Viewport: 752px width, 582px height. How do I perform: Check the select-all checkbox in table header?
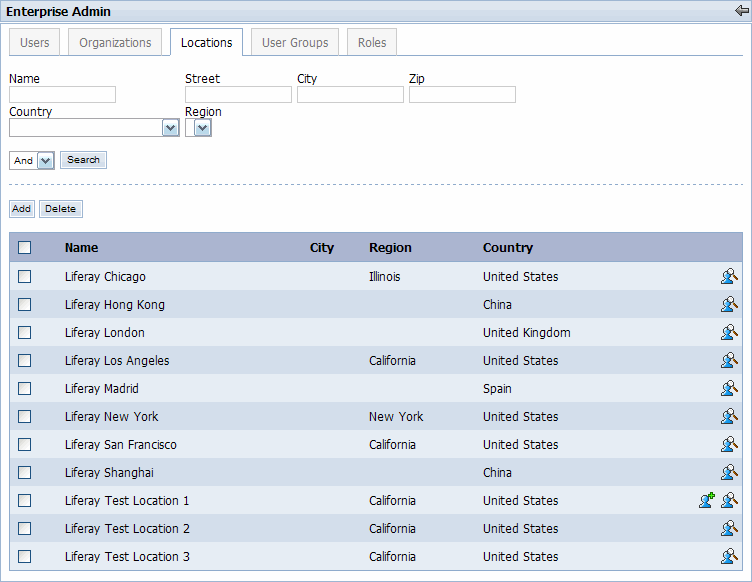click(25, 248)
